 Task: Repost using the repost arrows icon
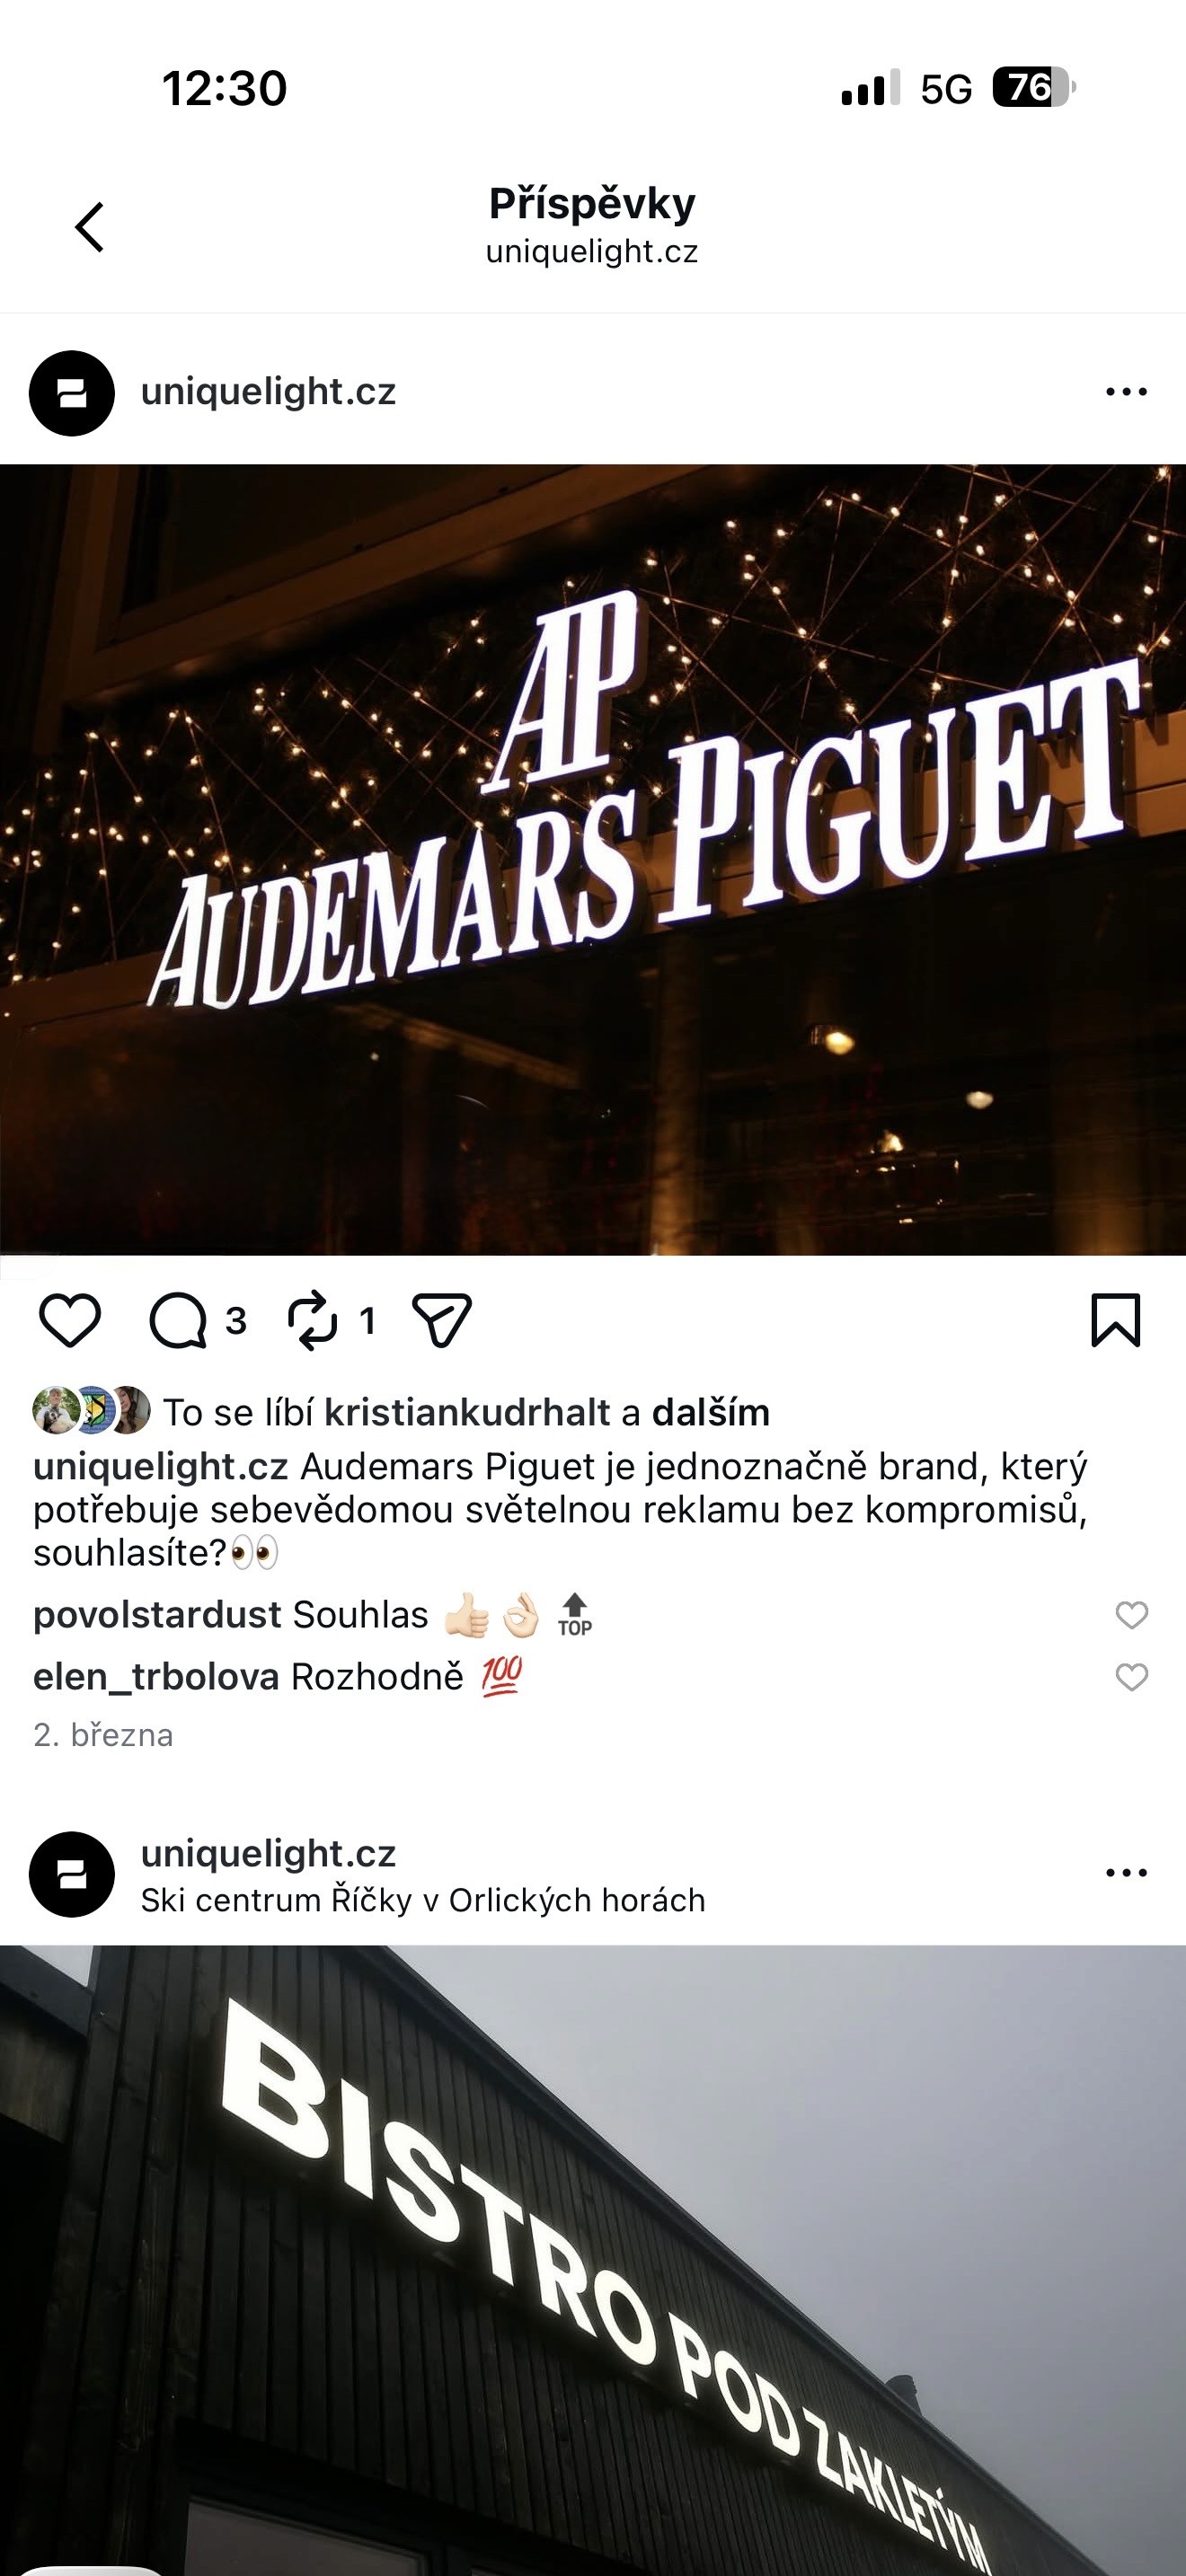[313, 1320]
